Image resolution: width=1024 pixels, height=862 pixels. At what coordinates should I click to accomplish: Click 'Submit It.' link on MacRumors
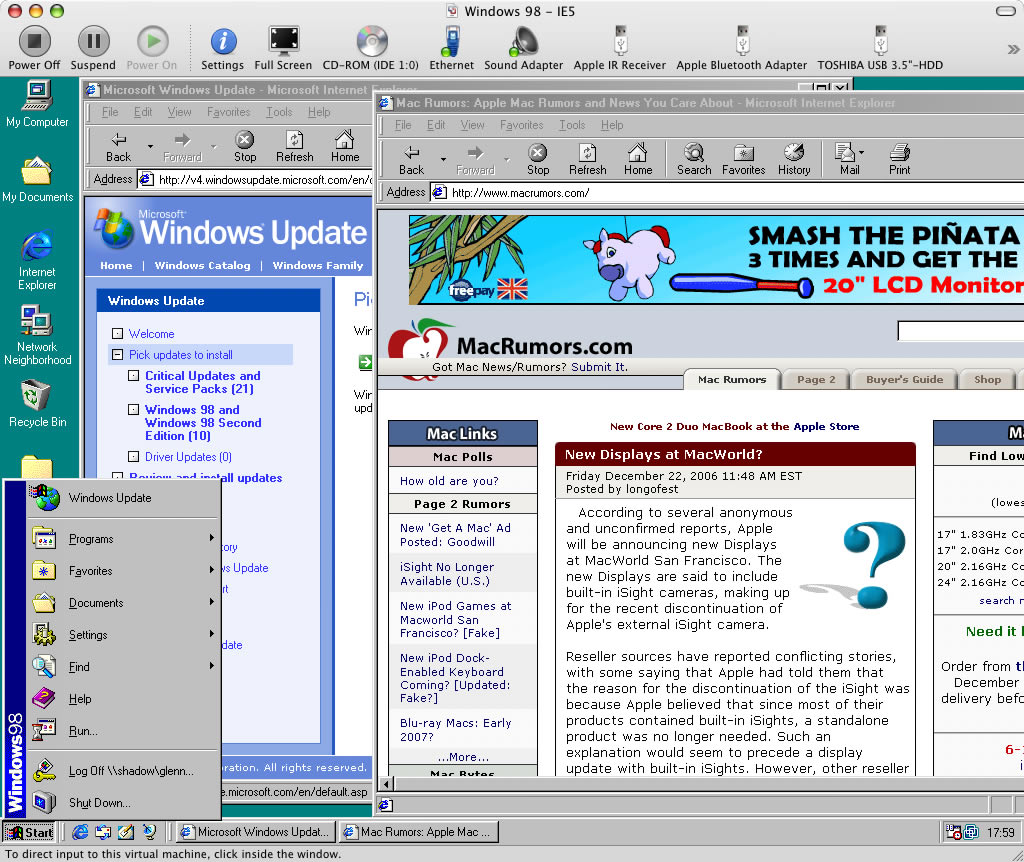[599, 367]
